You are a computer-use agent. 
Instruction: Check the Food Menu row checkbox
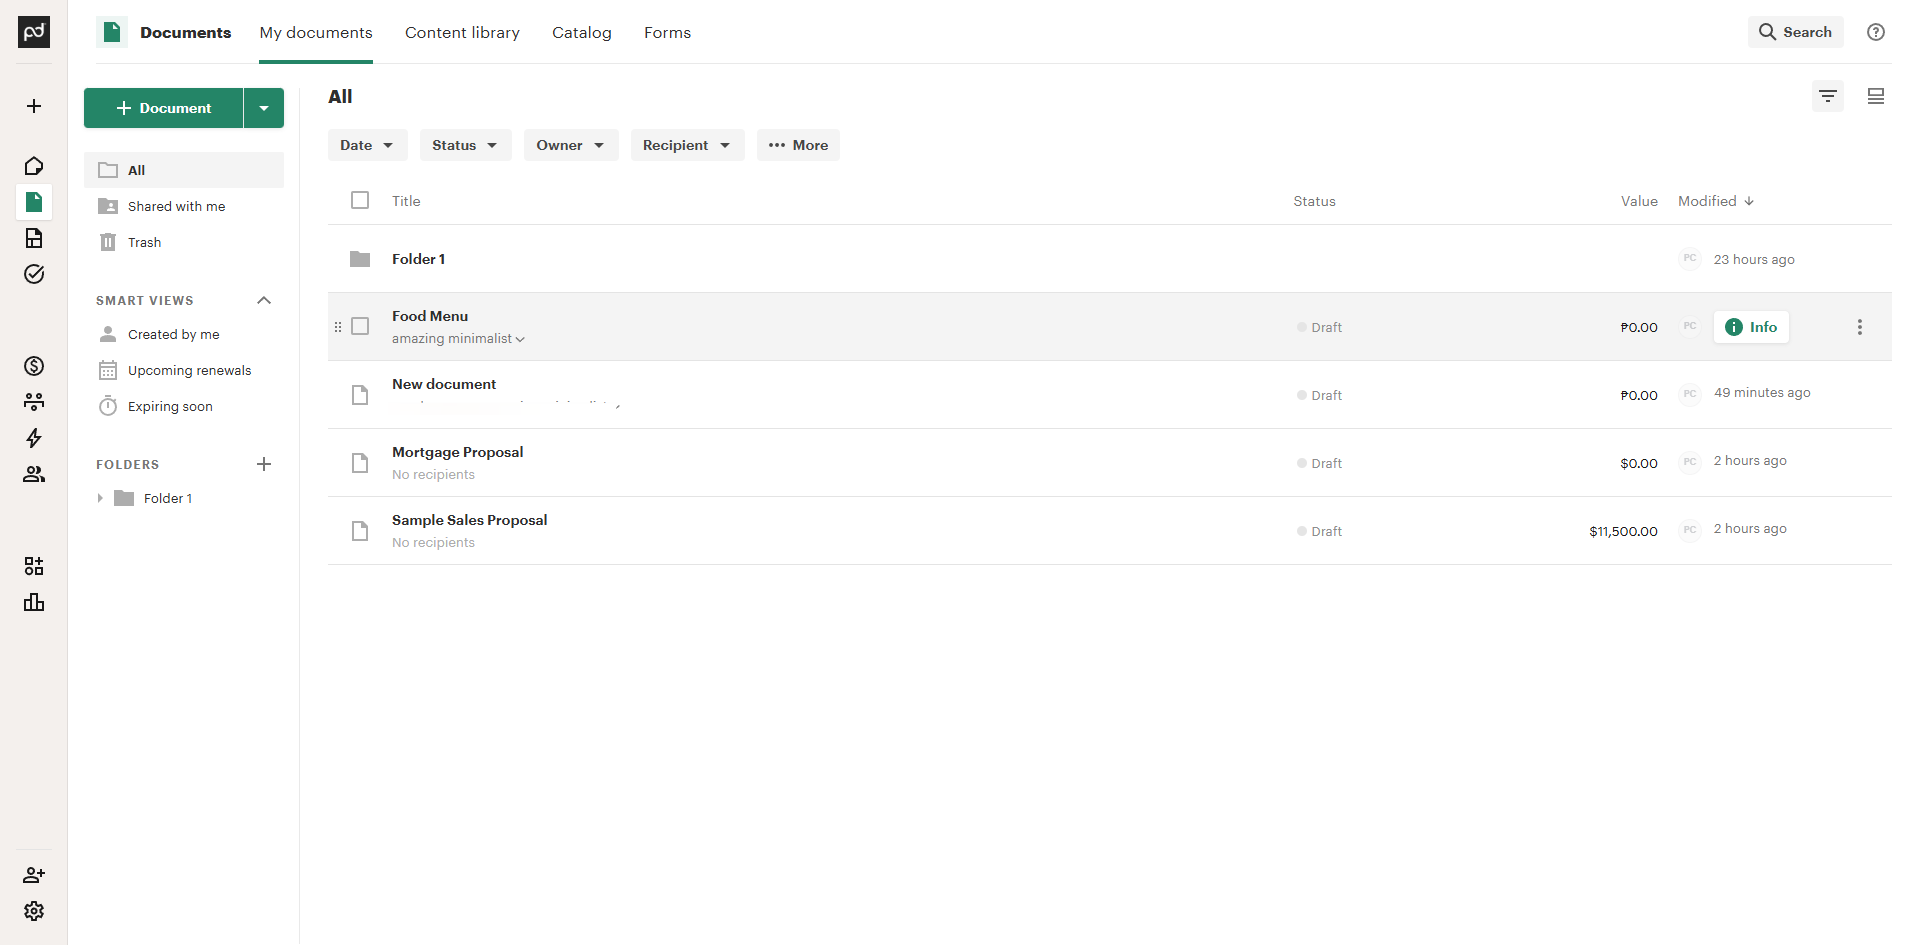(x=360, y=326)
